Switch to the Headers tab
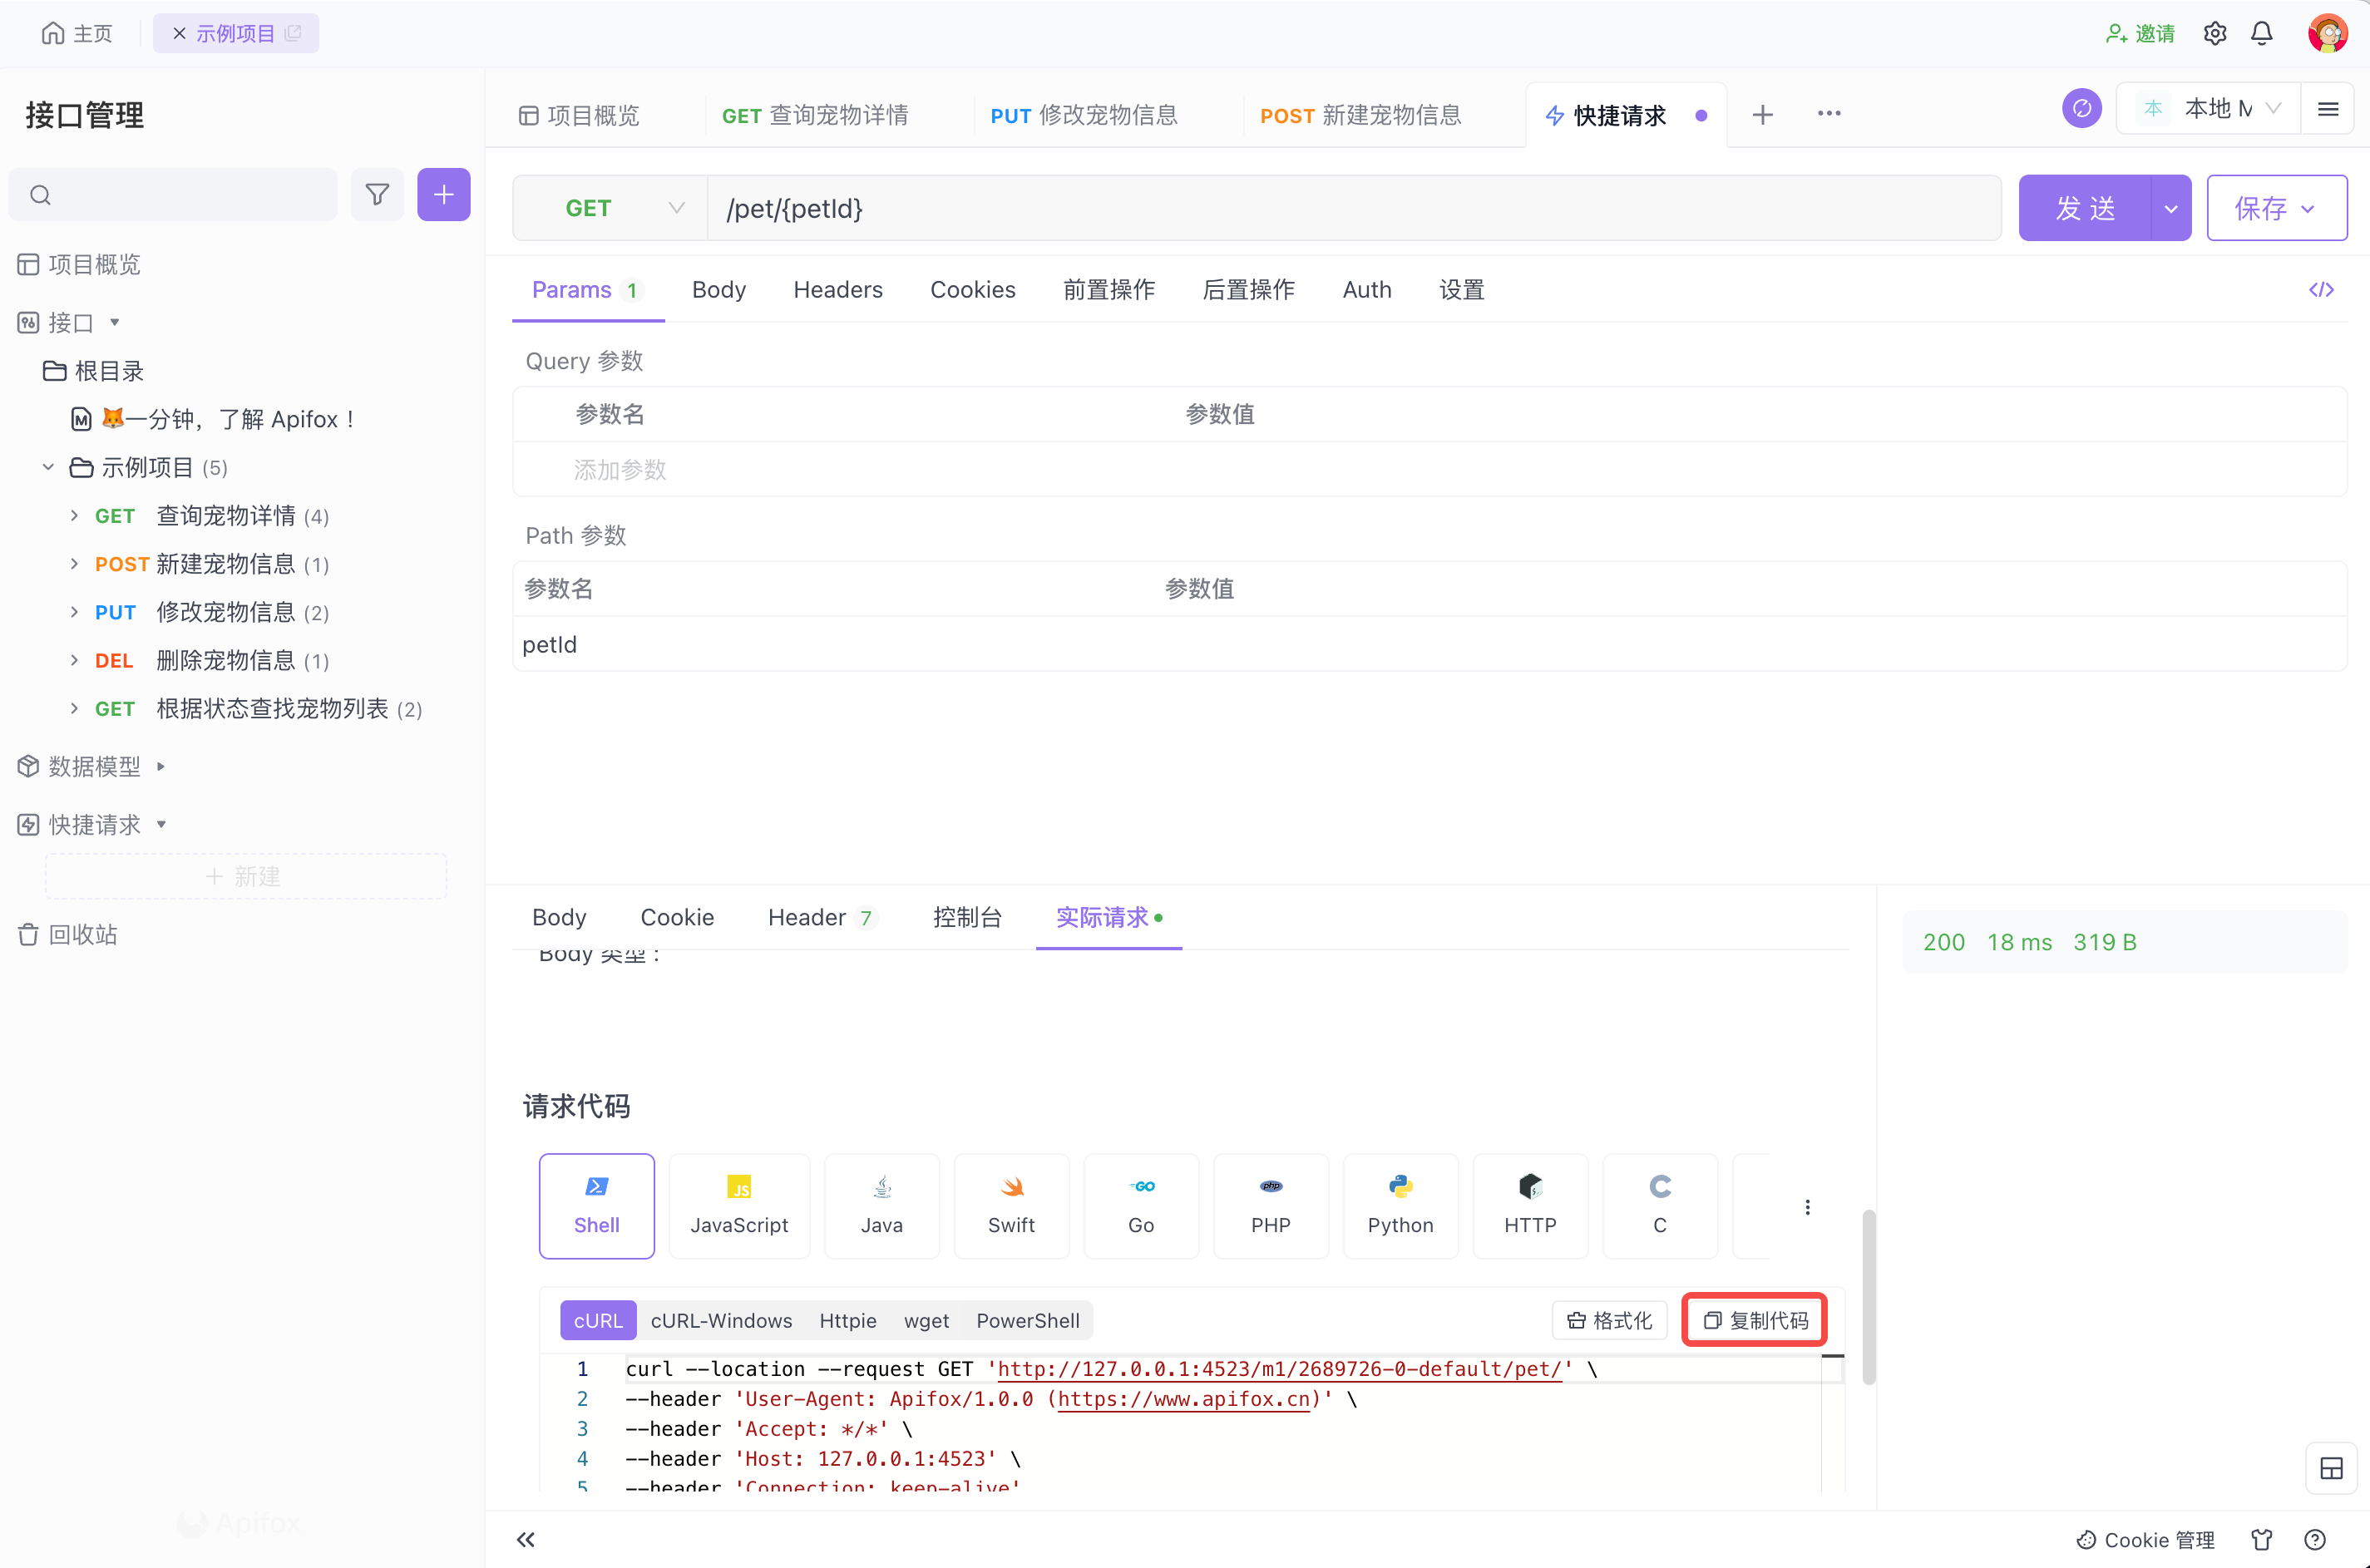This screenshot has width=2370, height=1568. coord(838,290)
